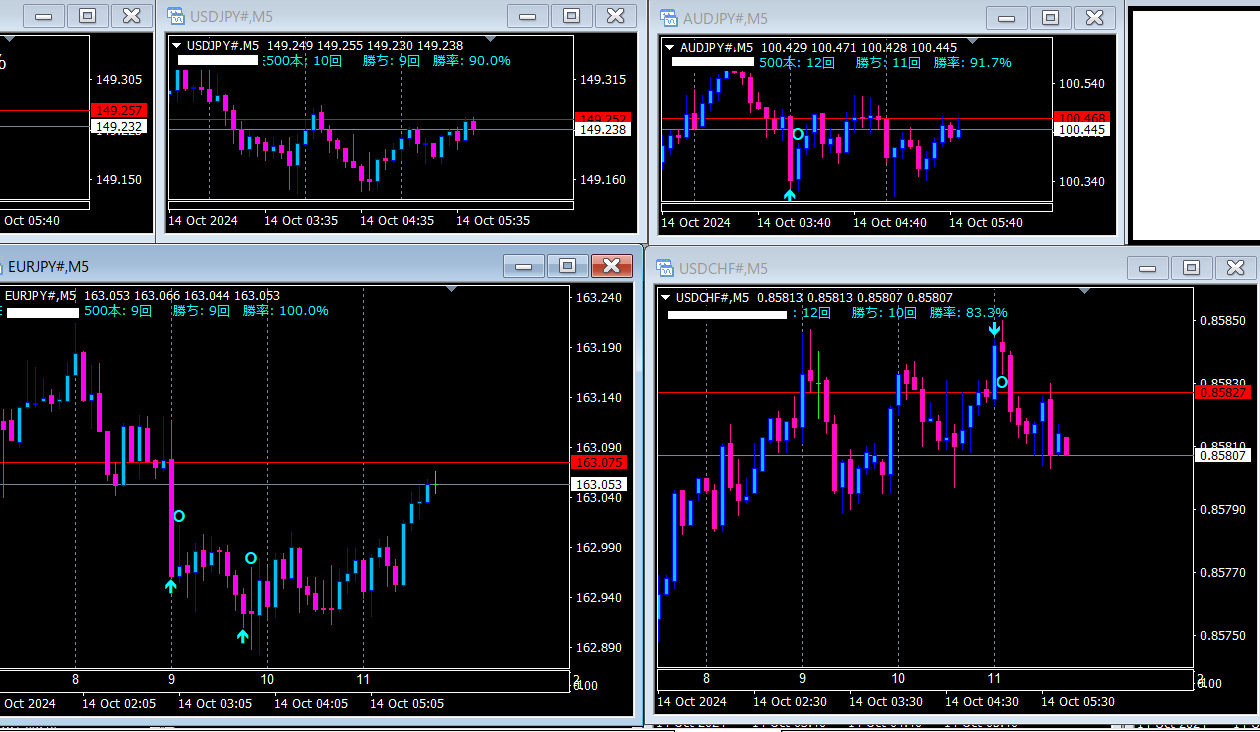Click USDCHF win rate text 勝率: 83.3%

969,313
